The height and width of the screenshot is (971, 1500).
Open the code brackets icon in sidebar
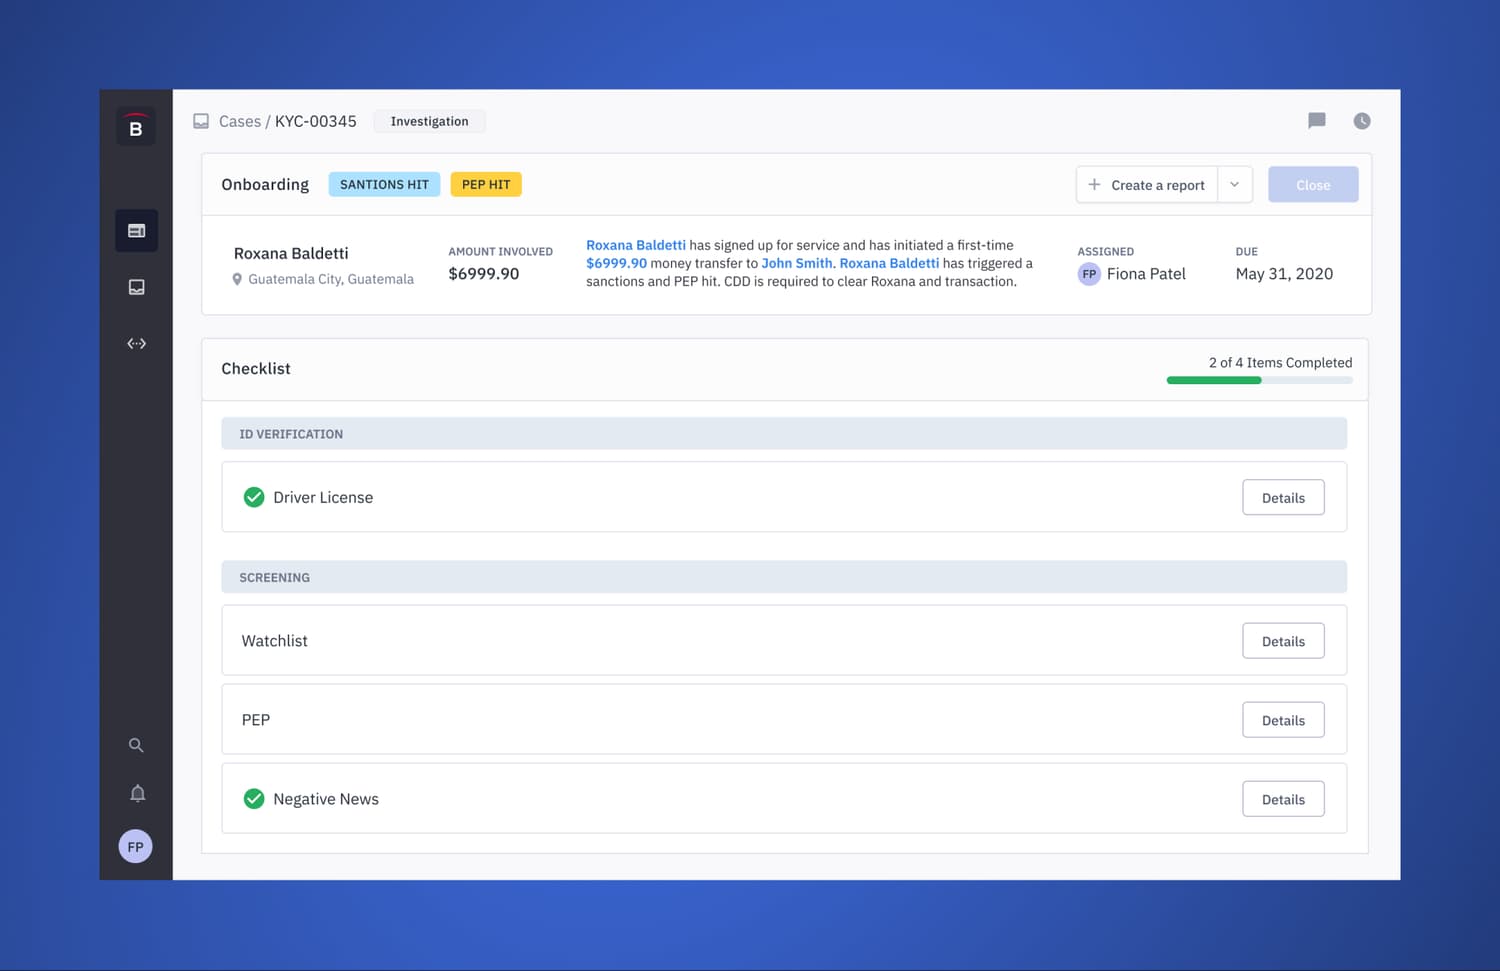coord(136,343)
